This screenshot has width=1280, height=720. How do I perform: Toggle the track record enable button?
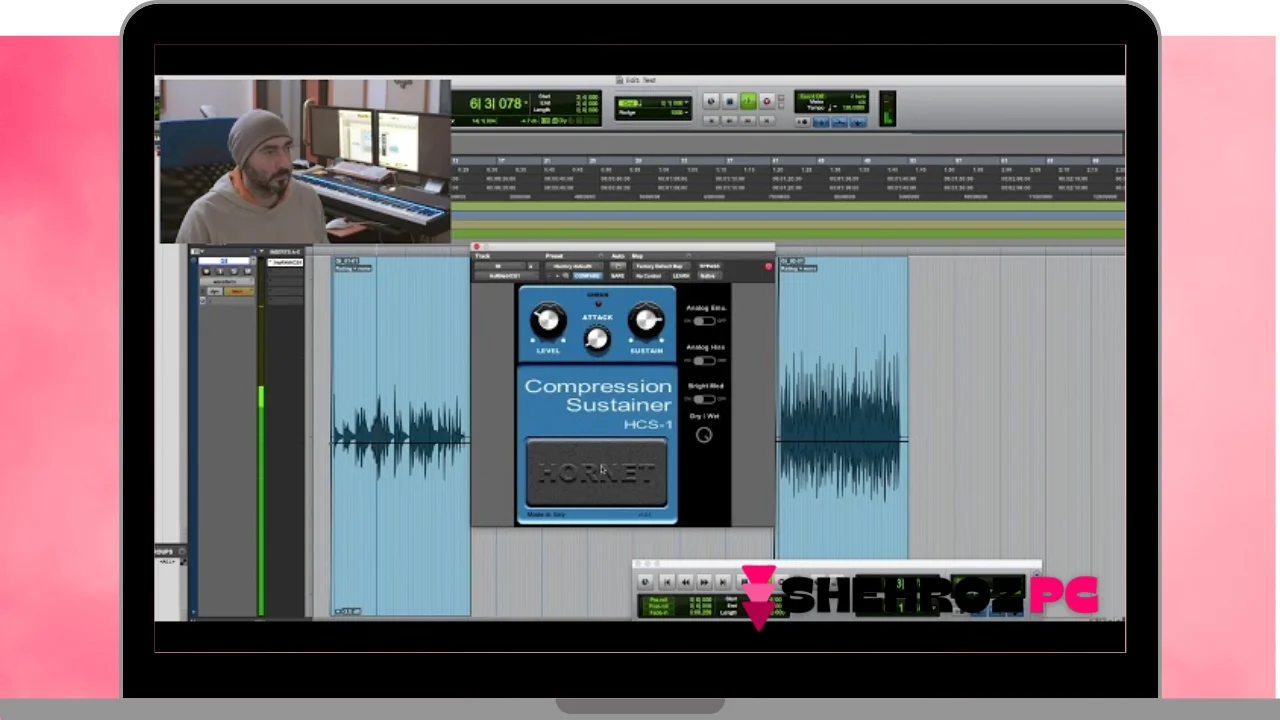pyautogui.click(x=206, y=271)
